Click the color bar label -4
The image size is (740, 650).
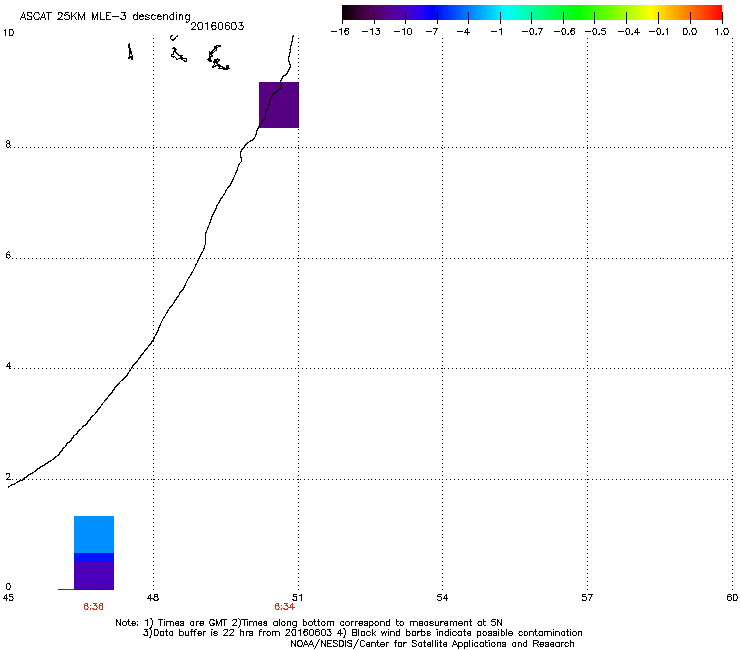[463, 32]
